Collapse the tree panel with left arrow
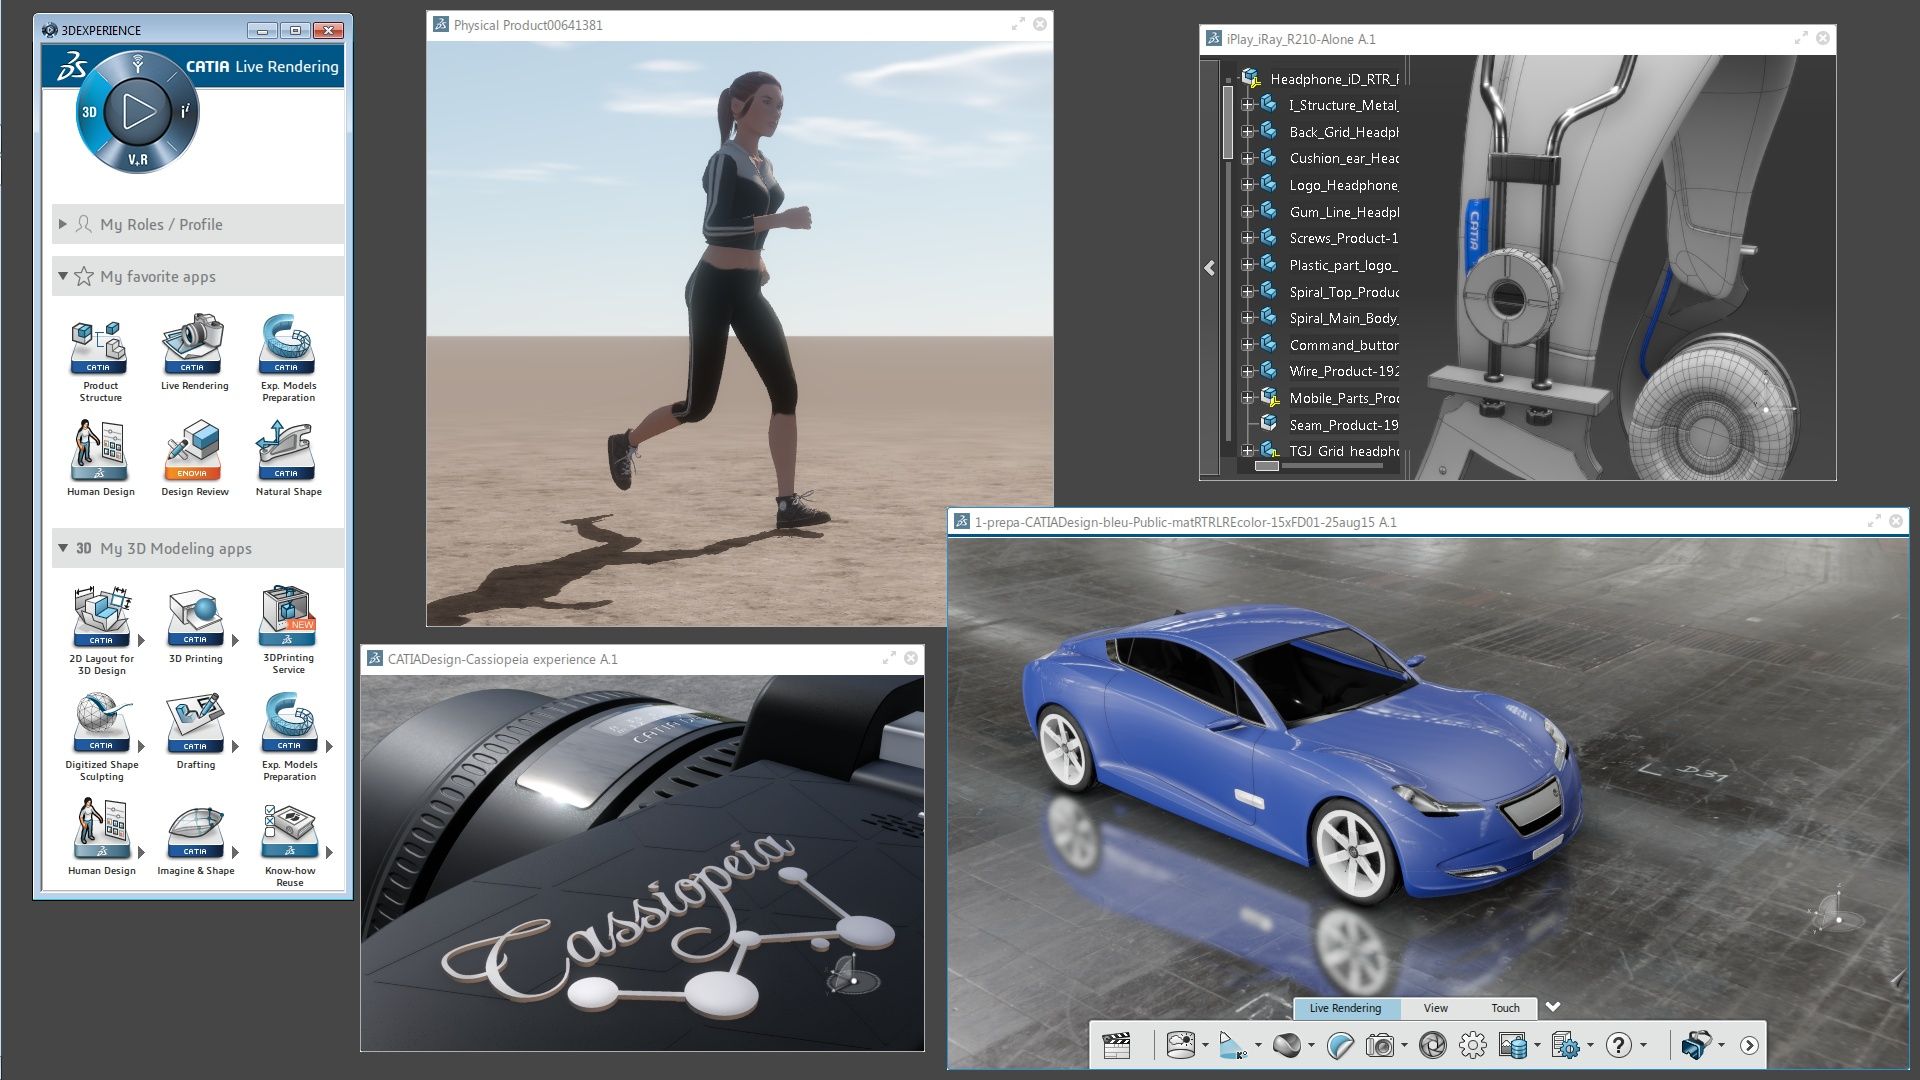Screen dimensions: 1920x1080 pos(1210,268)
